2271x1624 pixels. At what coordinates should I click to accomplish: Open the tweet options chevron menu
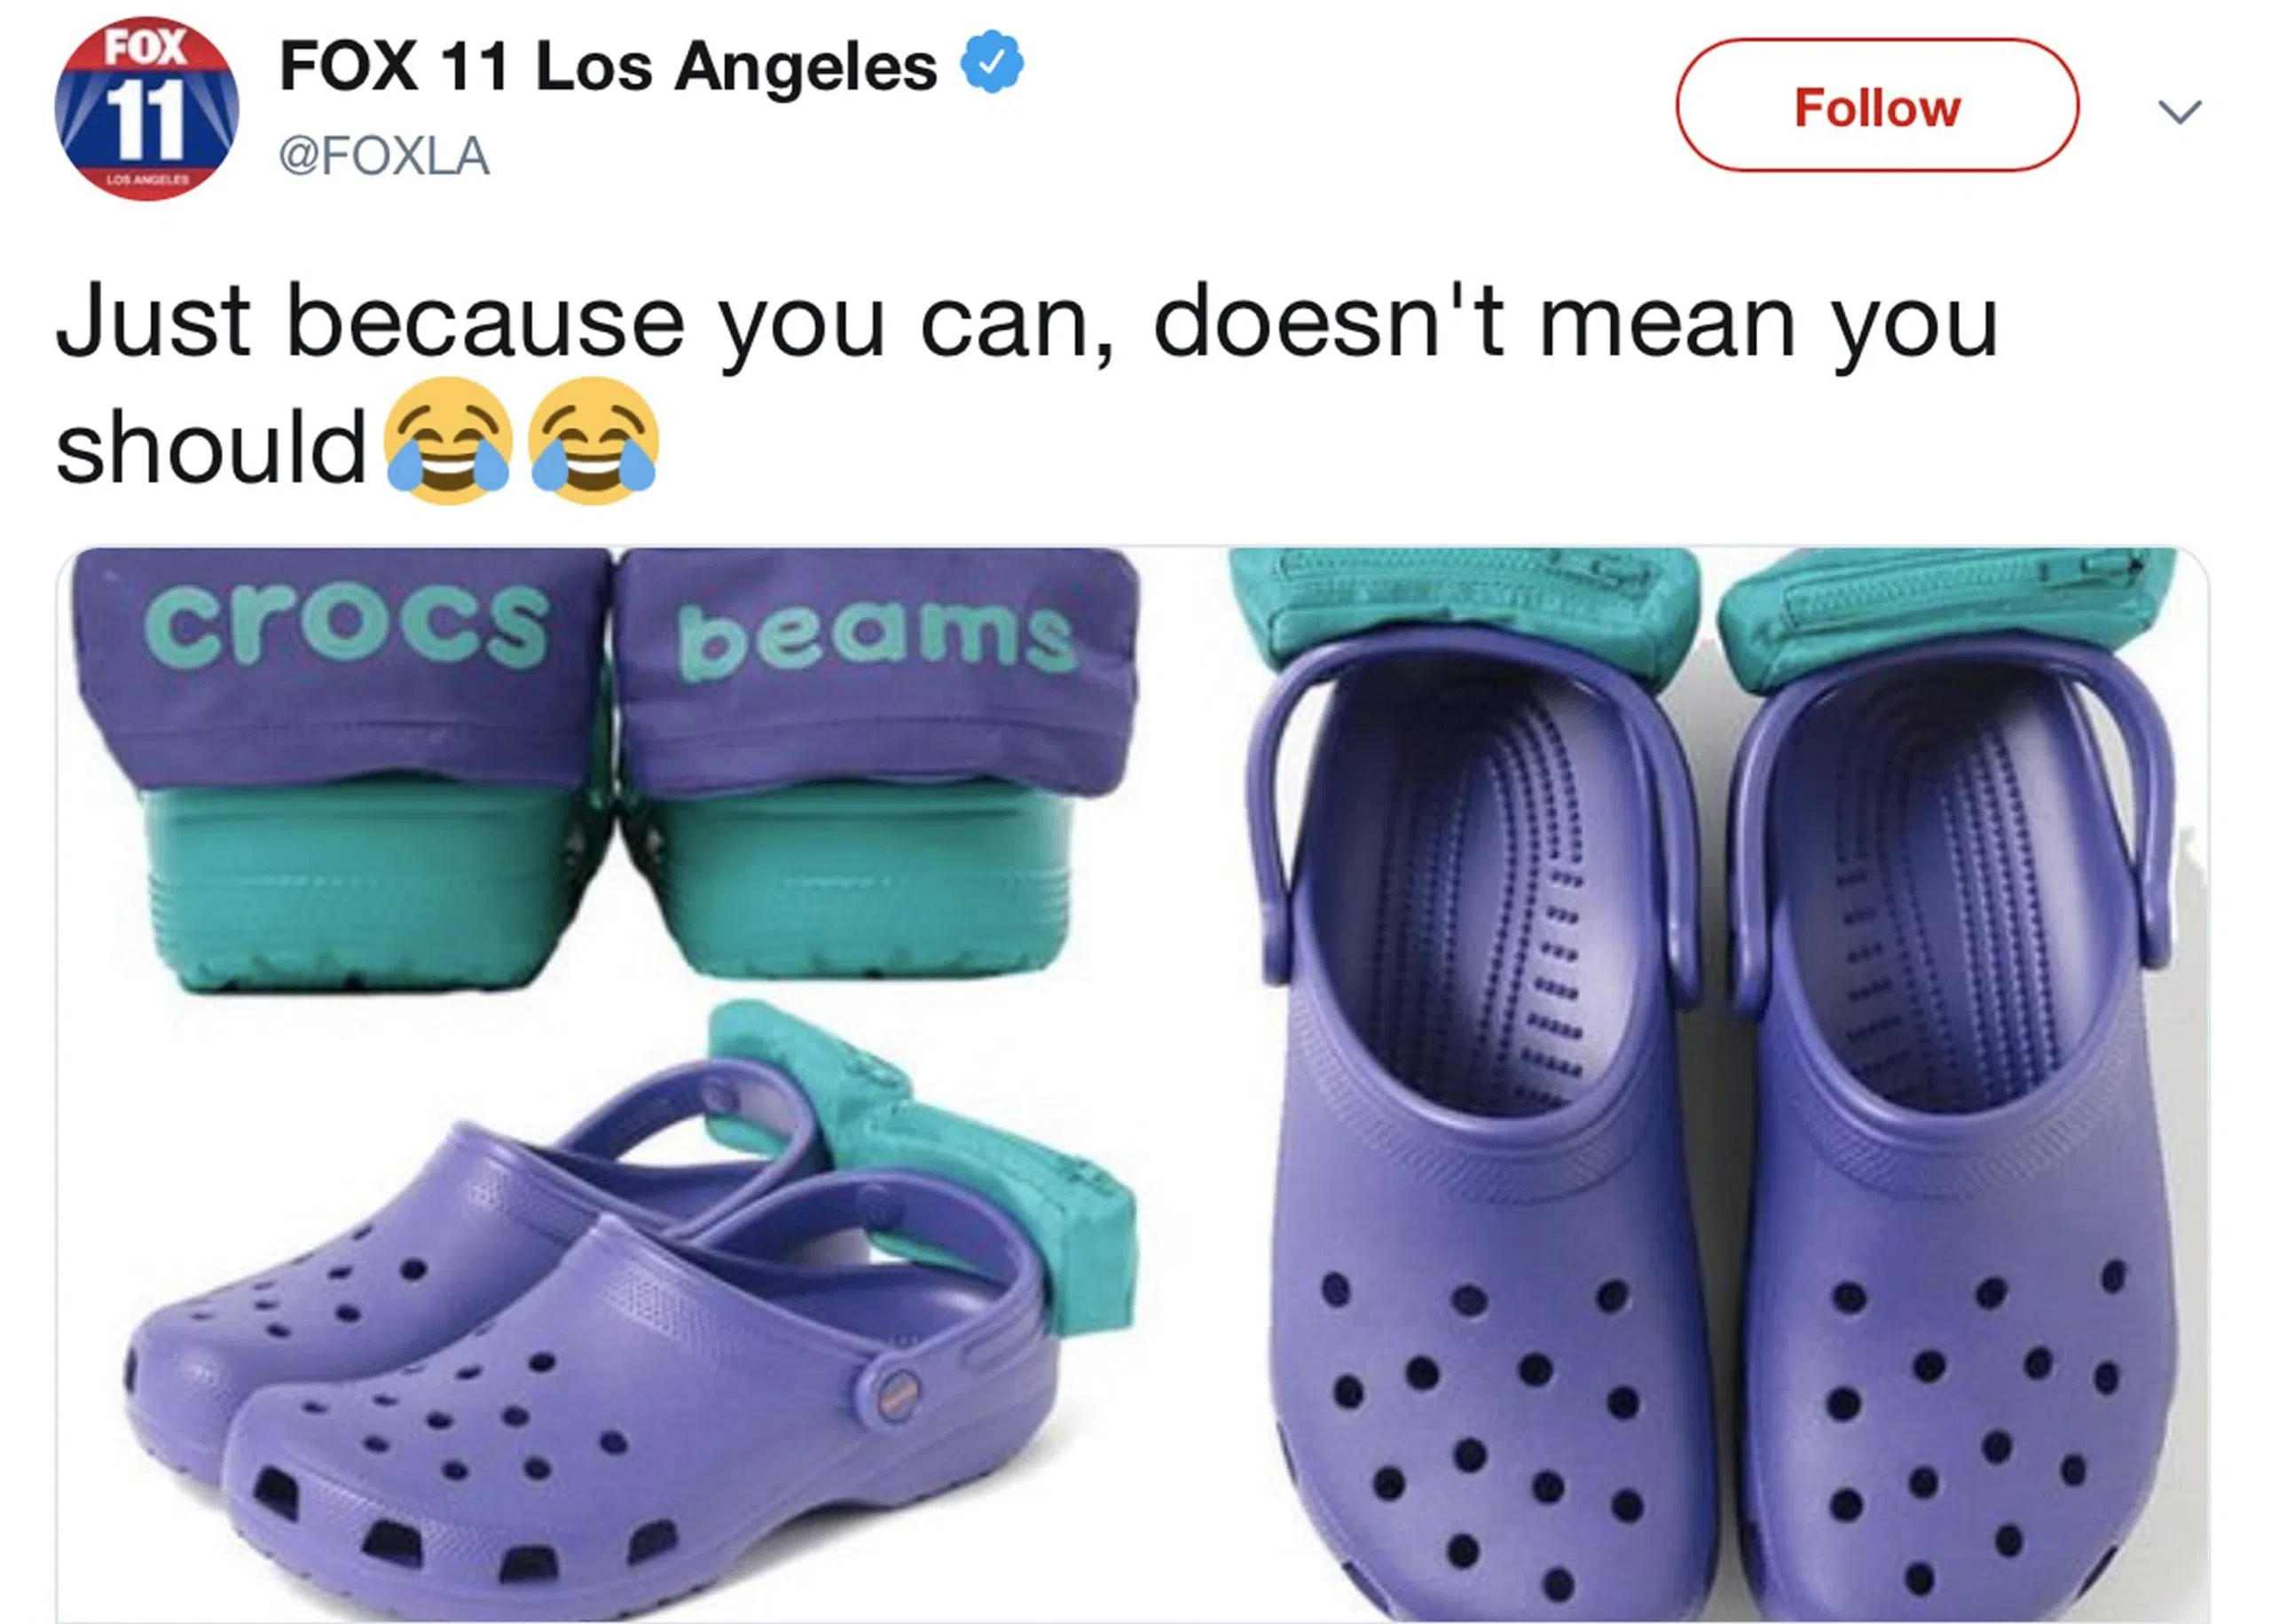pos(2180,111)
